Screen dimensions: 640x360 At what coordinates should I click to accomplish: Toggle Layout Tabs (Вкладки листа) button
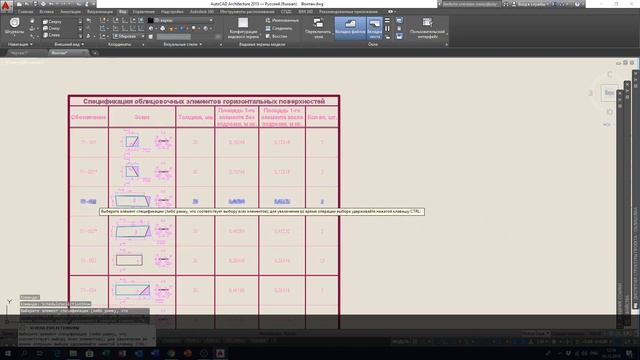click(x=374, y=28)
